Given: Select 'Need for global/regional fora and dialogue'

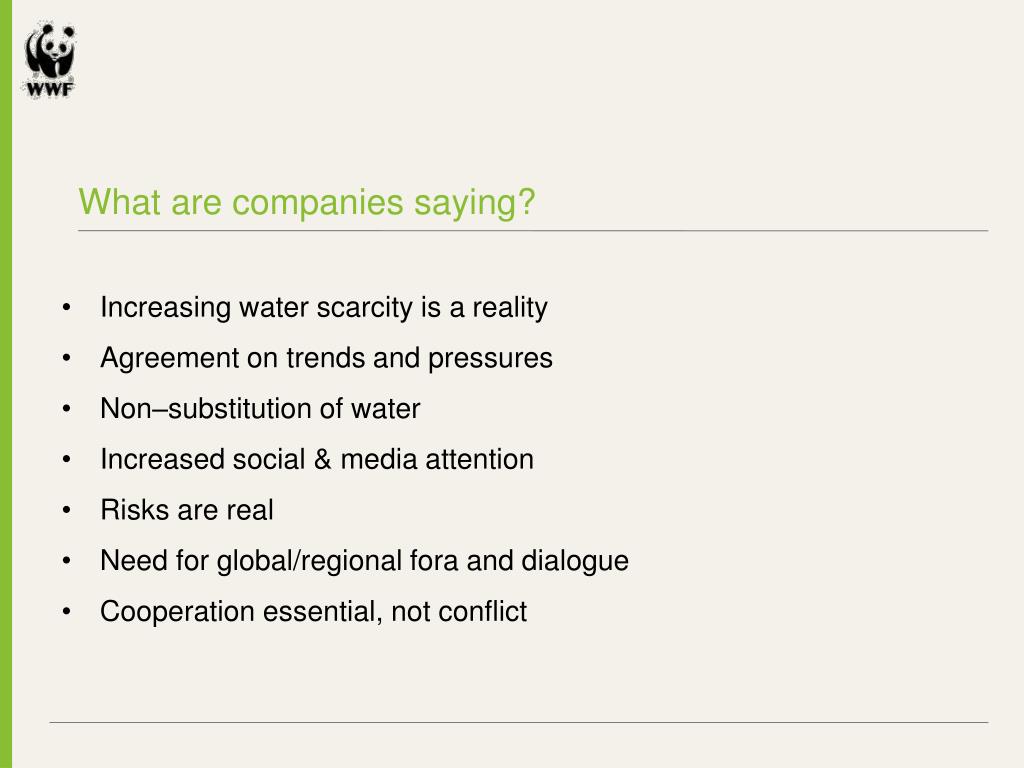Looking at the screenshot, I should pos(364,561).
